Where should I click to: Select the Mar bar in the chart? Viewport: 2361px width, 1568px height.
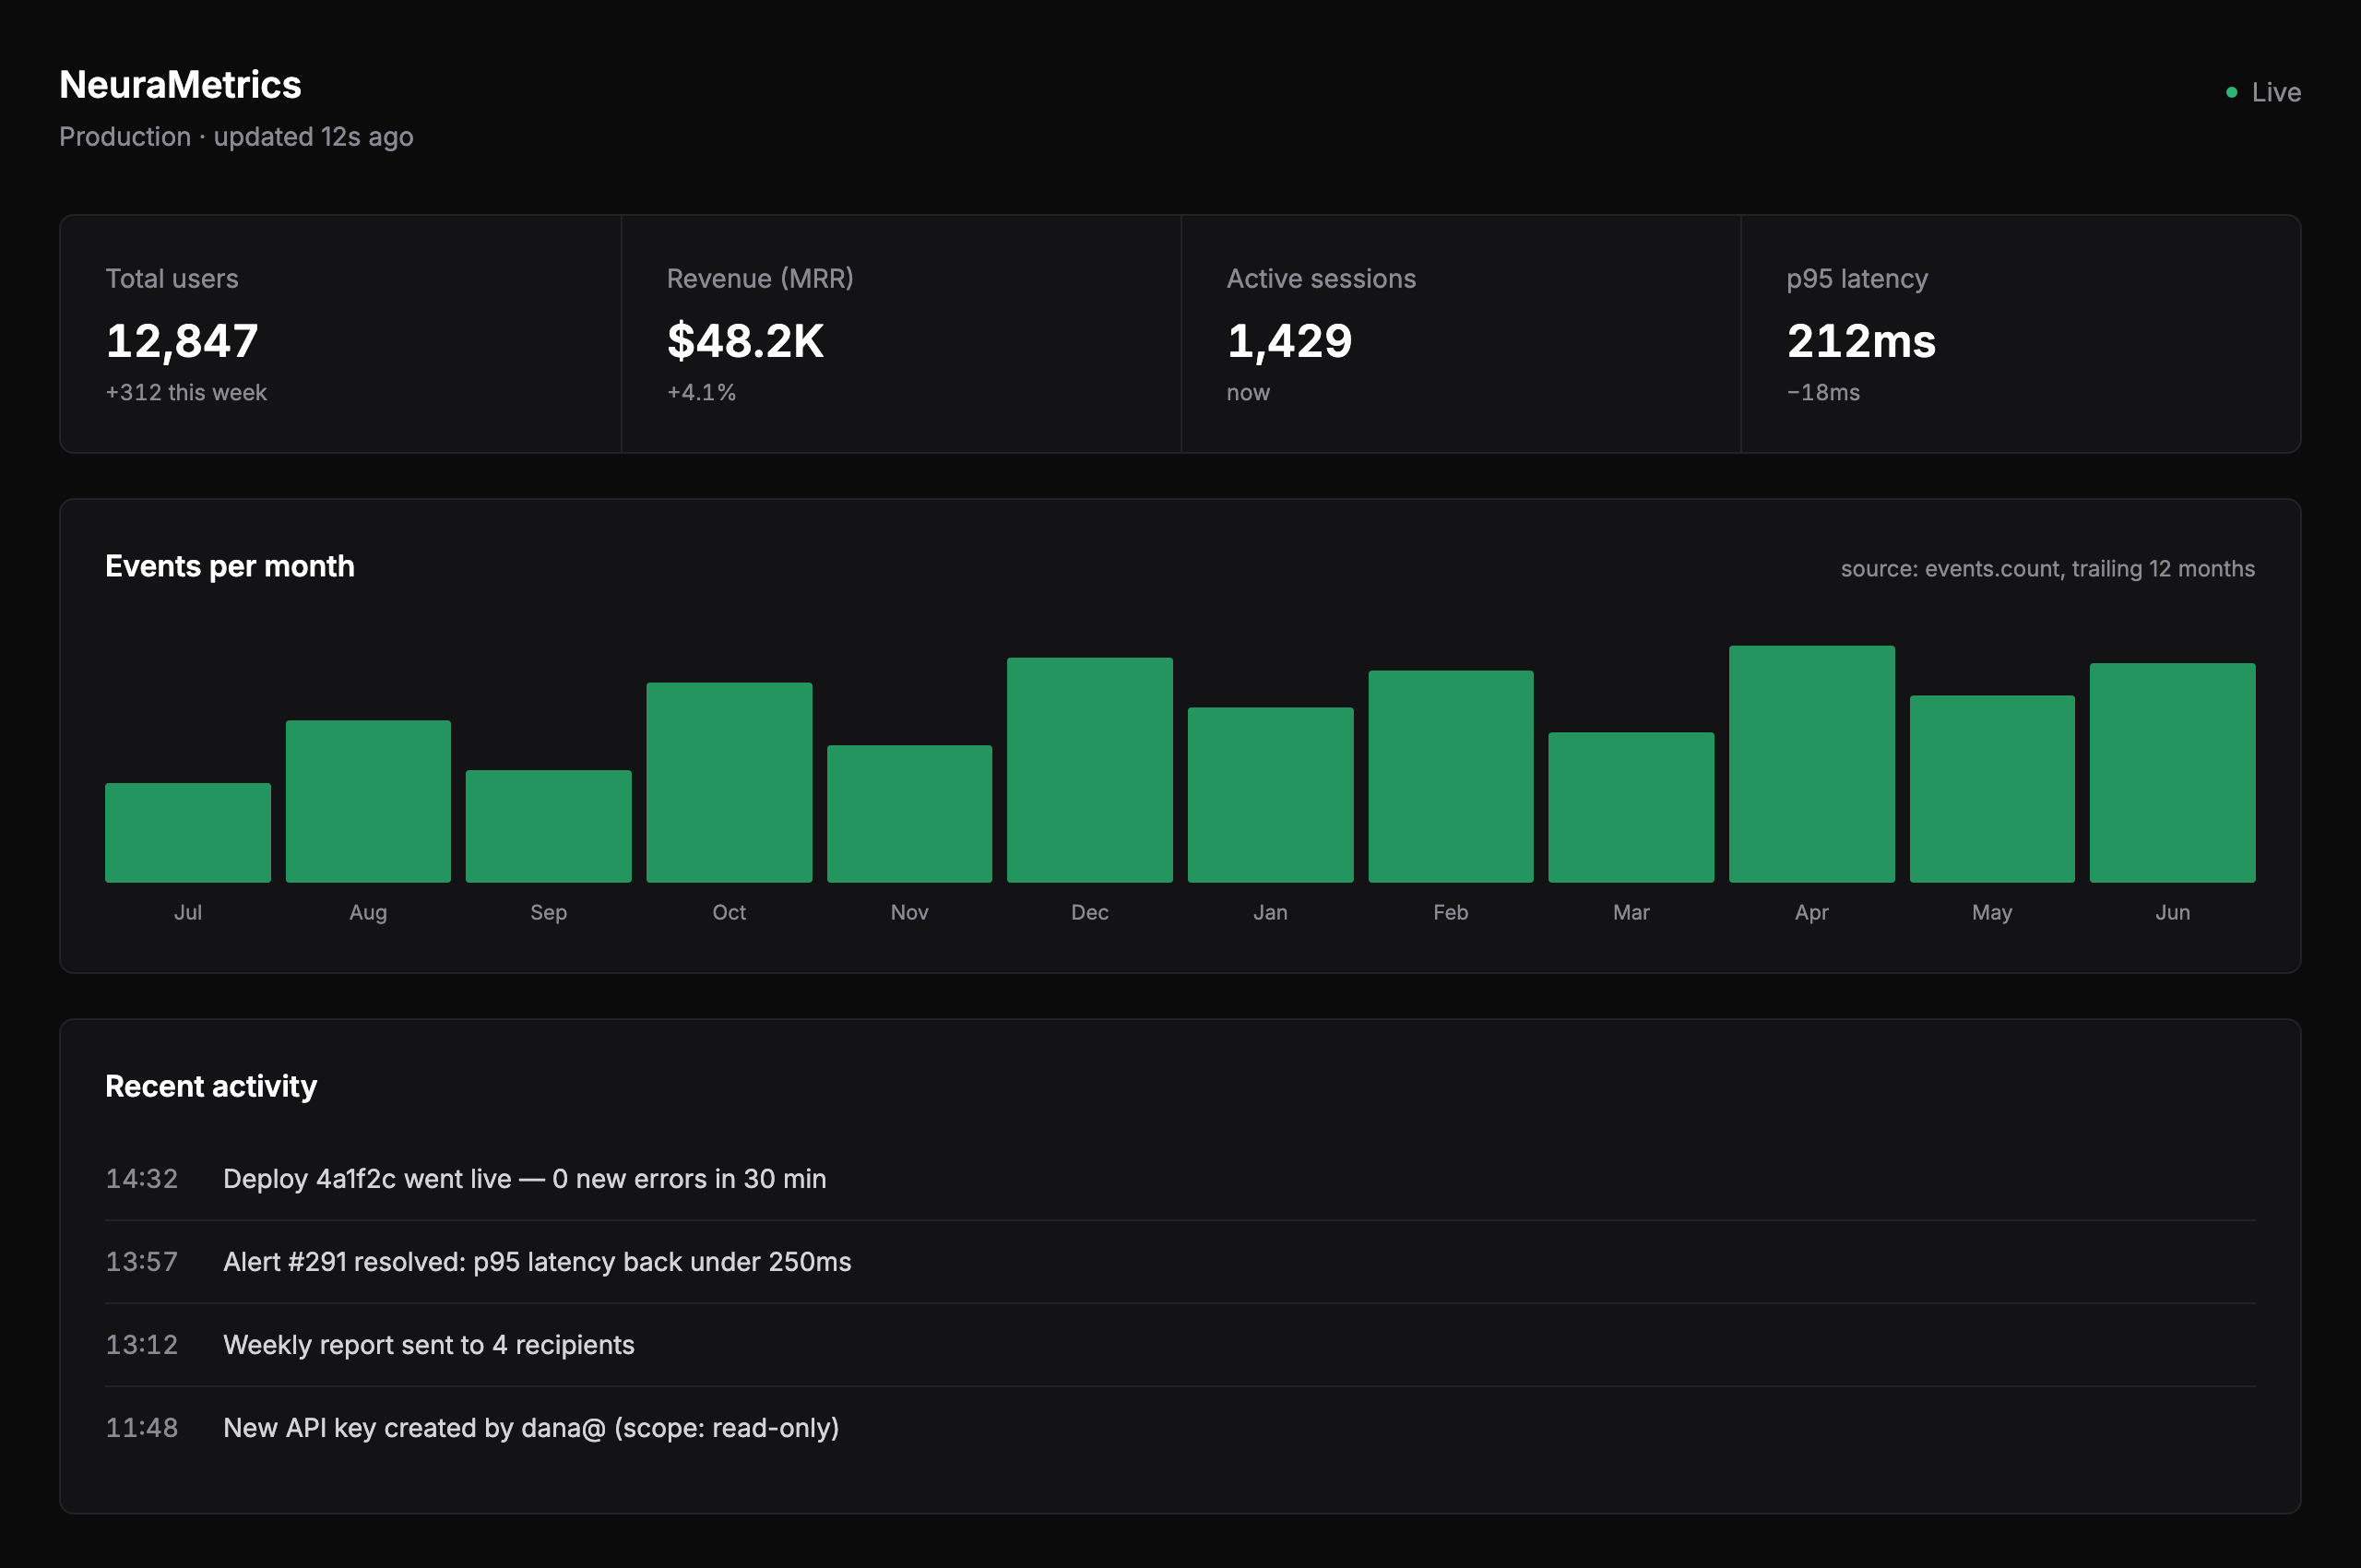point(1631,807)
